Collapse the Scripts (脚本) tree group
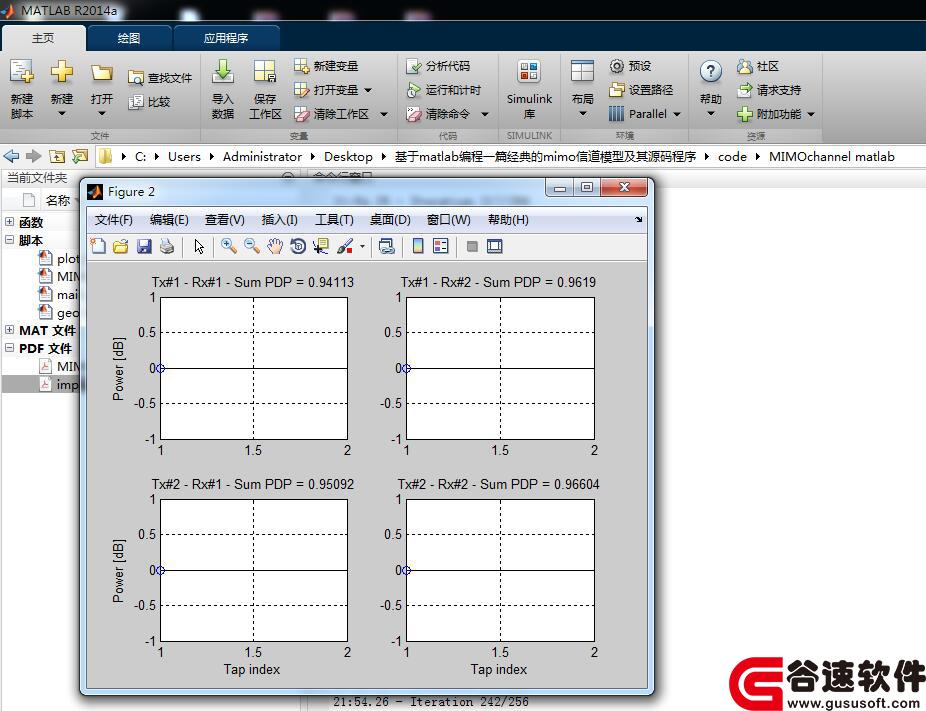 pyautogui.click(x=9, y=240)
